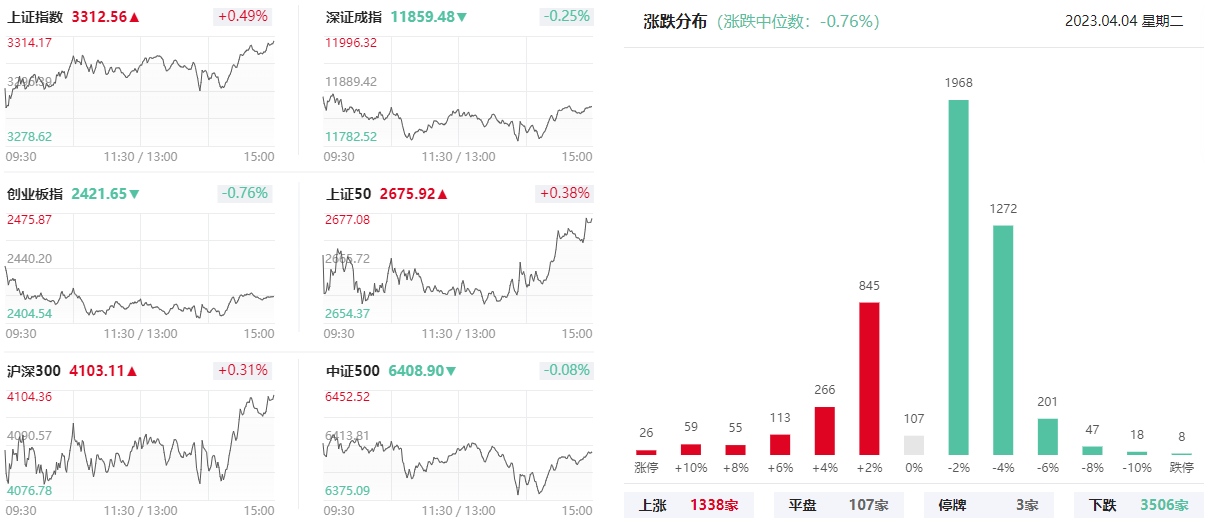Image resolution: width=1205 pixels, height=518 pixels.
Task: Click the 深证成指 green down arrow
Action: (x=462, y=17)
